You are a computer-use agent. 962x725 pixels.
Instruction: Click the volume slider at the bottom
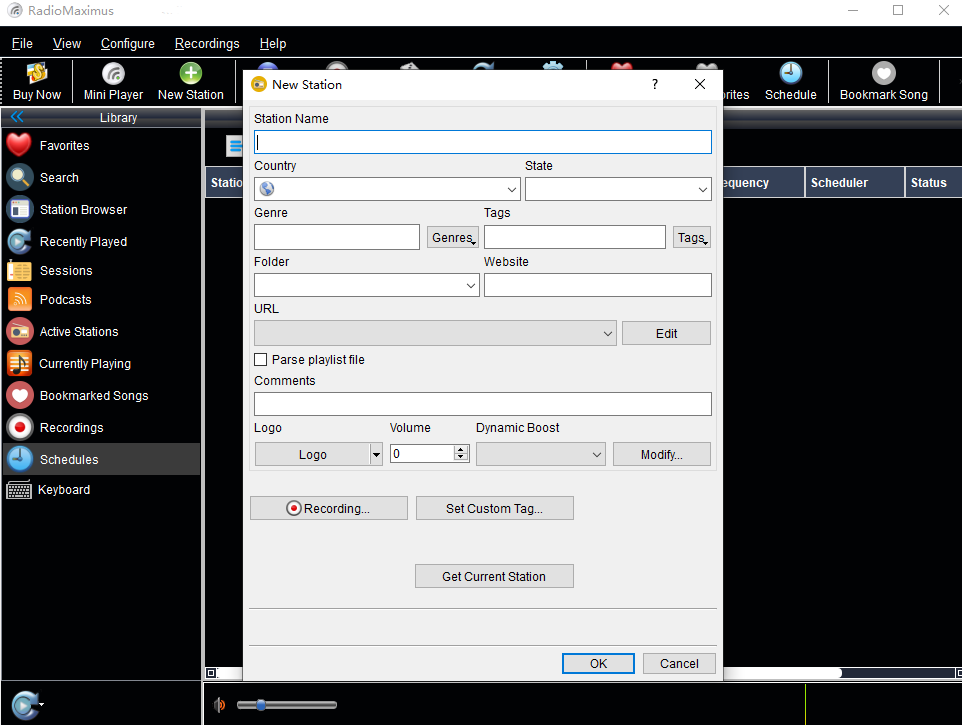(286, 705)
